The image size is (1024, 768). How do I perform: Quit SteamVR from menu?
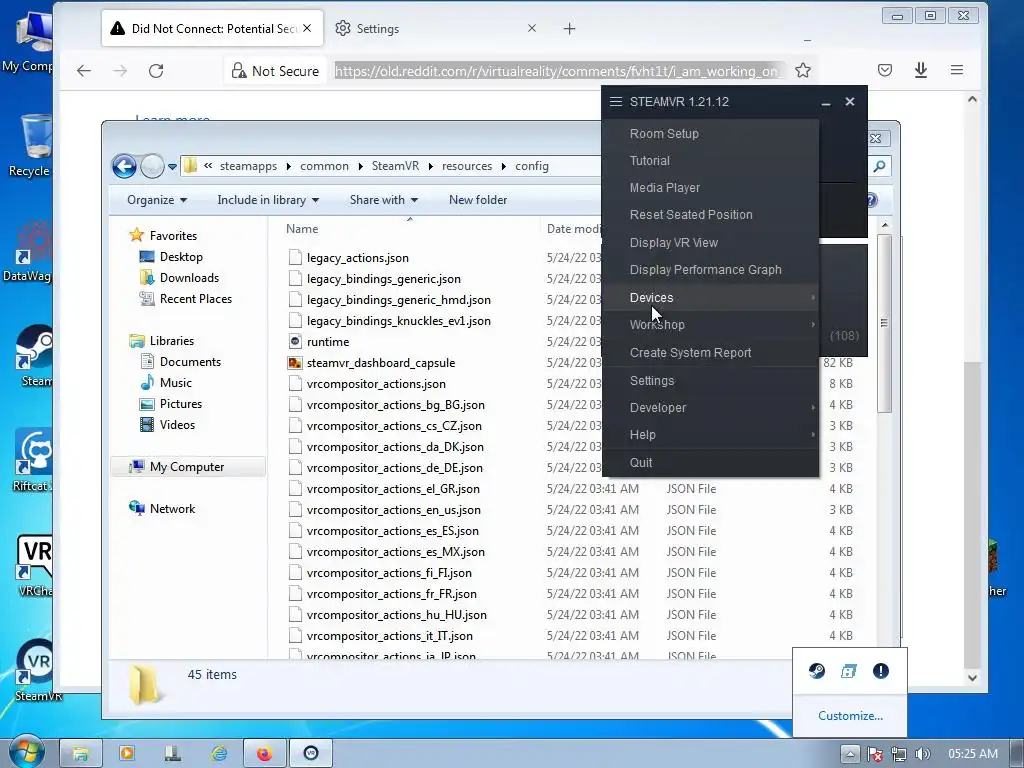711,462
